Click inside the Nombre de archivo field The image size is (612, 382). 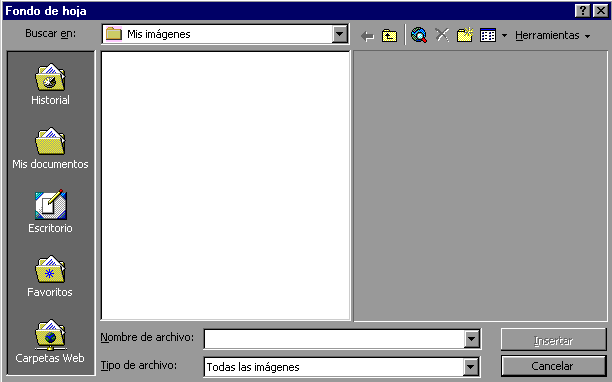334,339
